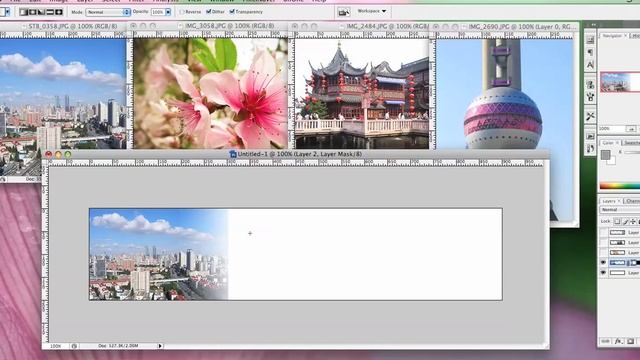Open the bottom dock icon below Layer Comps
The height and width of the screenshot is (360, 640).
pos(590,148)
